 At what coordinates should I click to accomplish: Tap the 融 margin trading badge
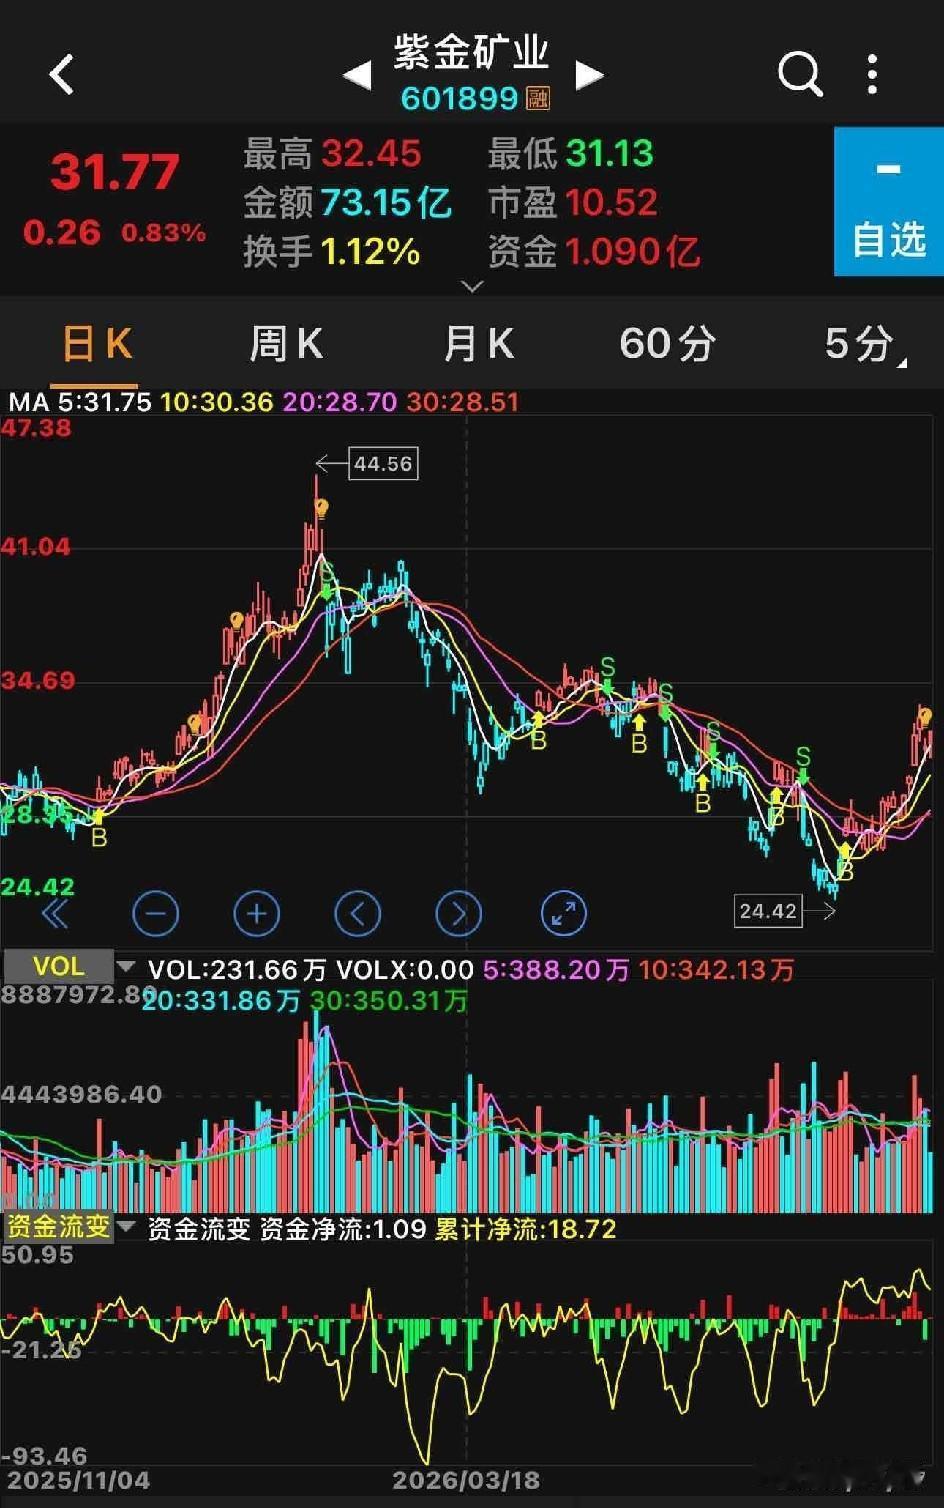538,98
